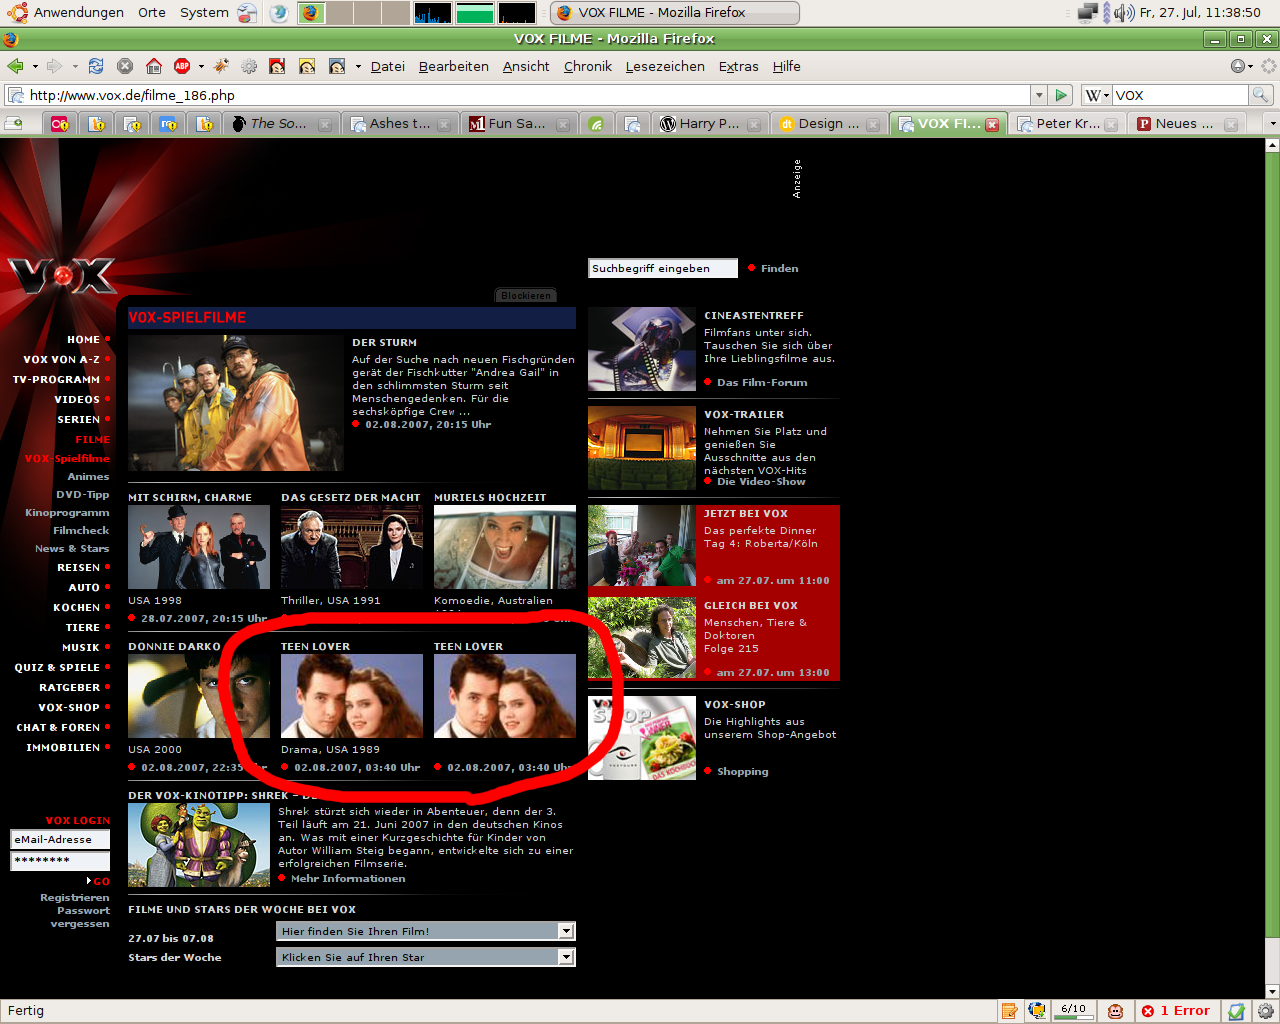1280x1024 pixels.
Task: Click the gear icon in the status bar
Action: coord(1265,1011)
